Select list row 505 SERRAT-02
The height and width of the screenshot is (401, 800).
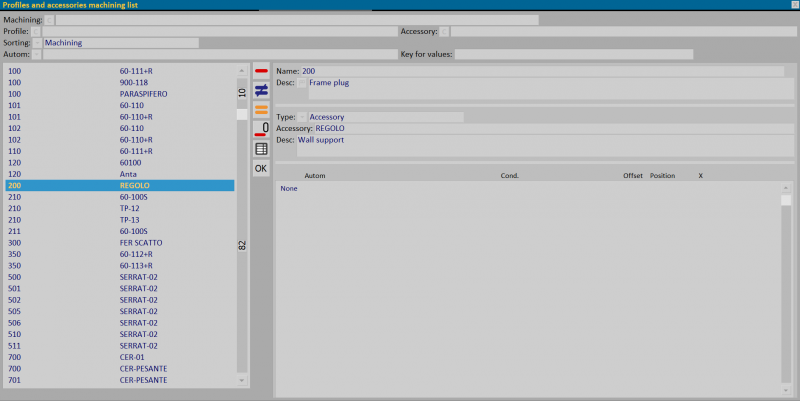tap(120, 312)
